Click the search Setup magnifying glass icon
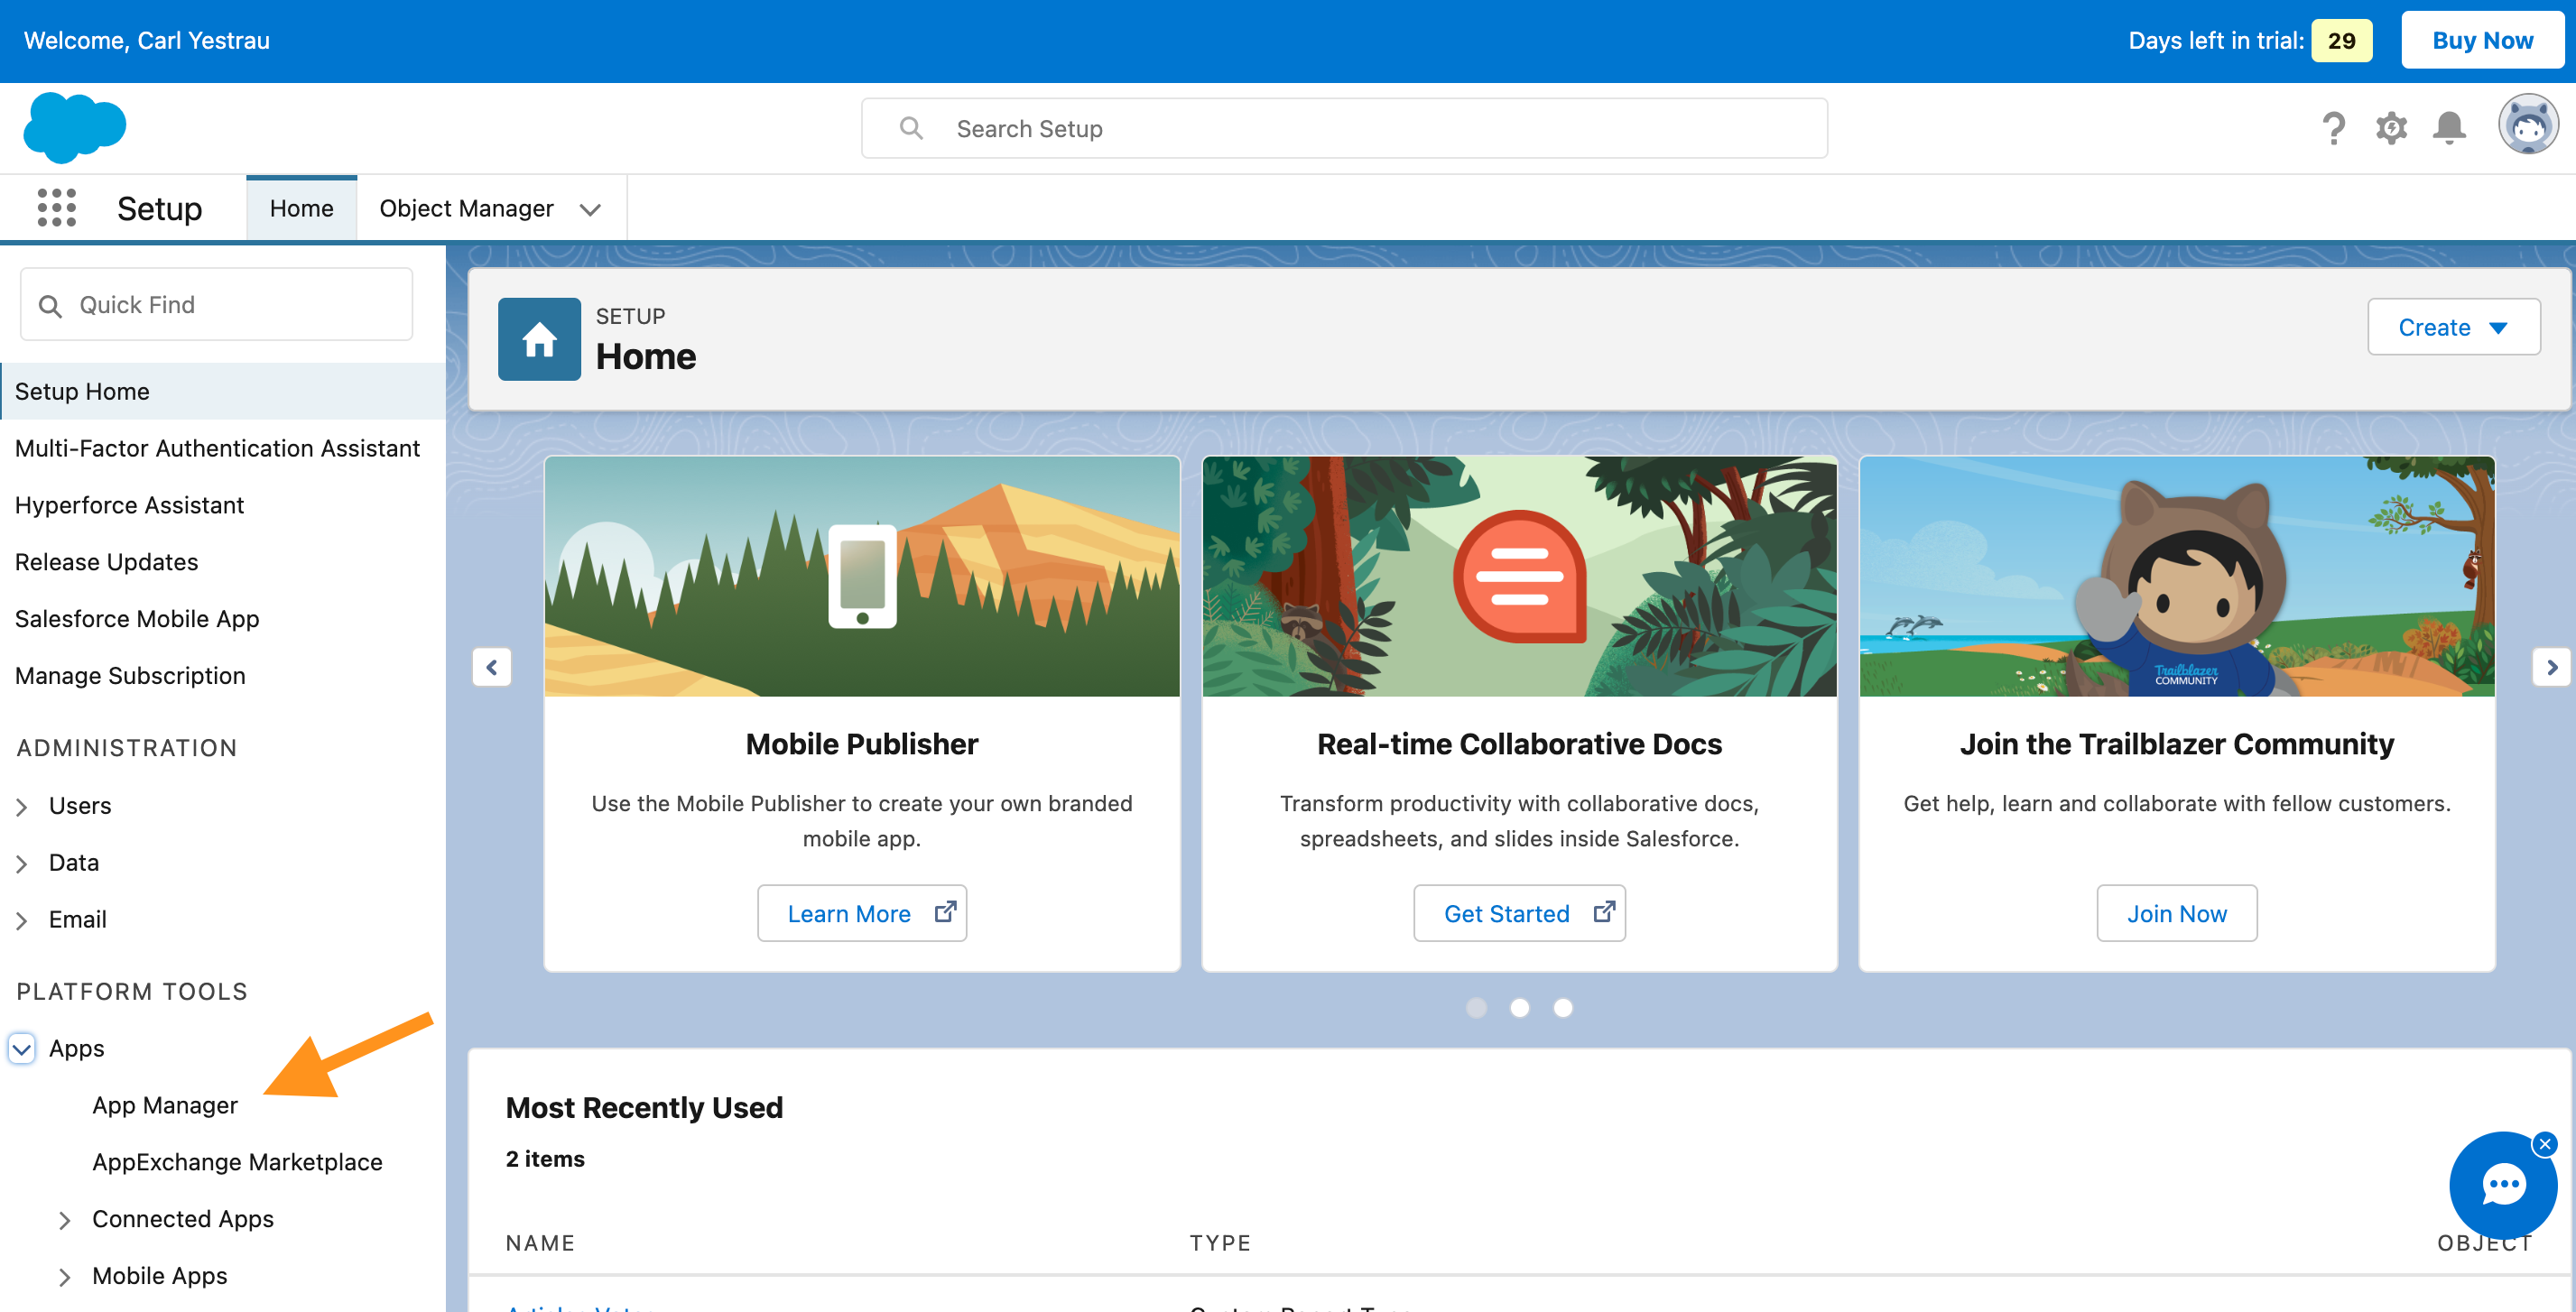2576x1312 pixels. pyautogui.click(x=911, y=129)
